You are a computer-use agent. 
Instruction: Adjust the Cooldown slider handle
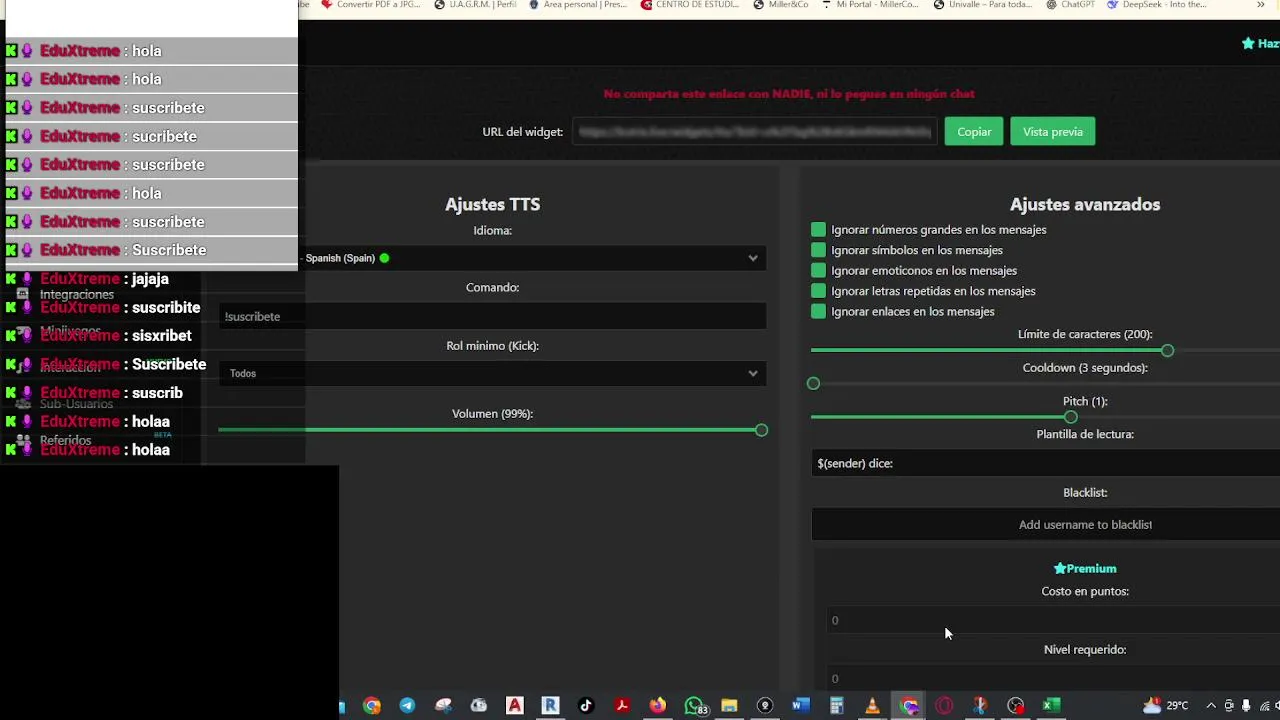point(813,383)
